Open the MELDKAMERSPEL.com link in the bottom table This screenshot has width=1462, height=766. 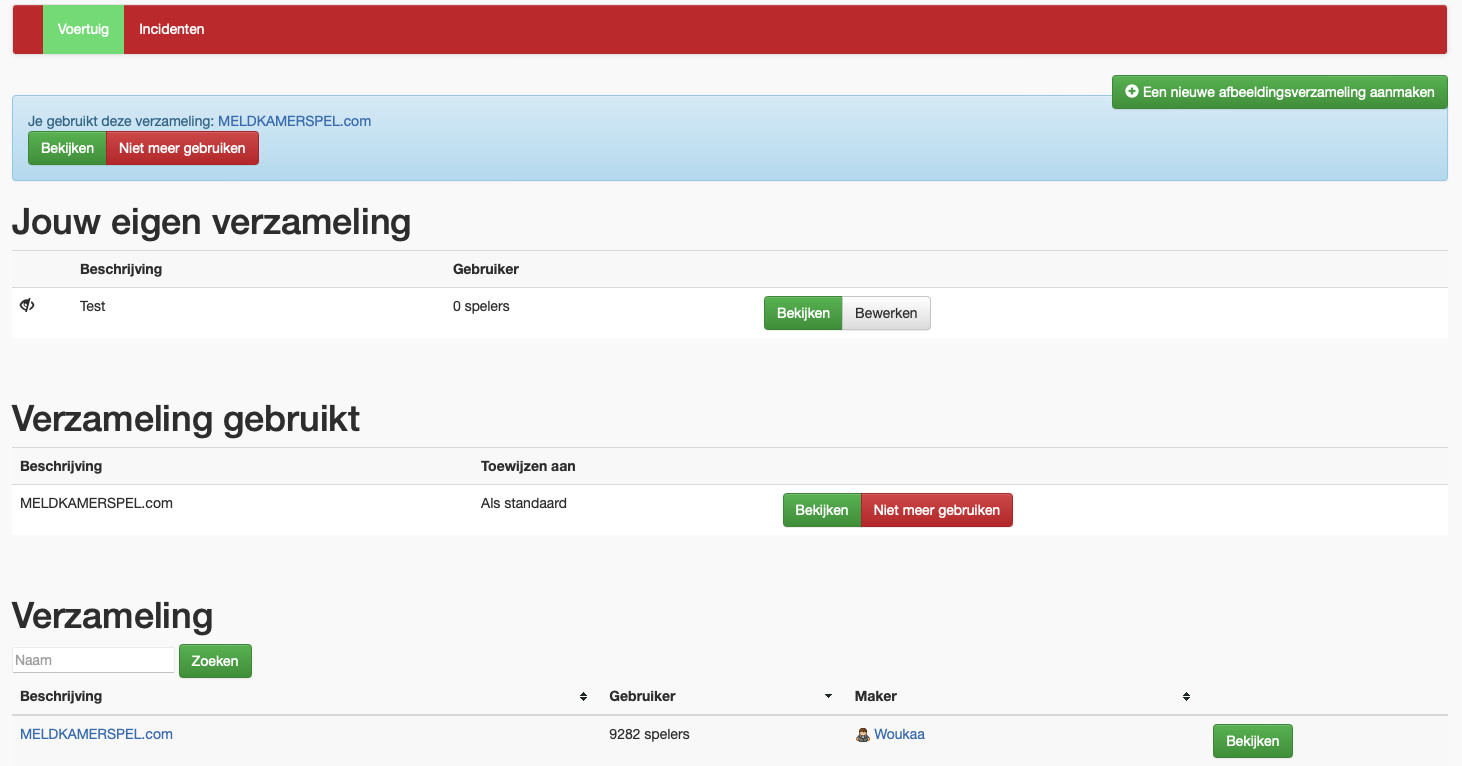96,734
